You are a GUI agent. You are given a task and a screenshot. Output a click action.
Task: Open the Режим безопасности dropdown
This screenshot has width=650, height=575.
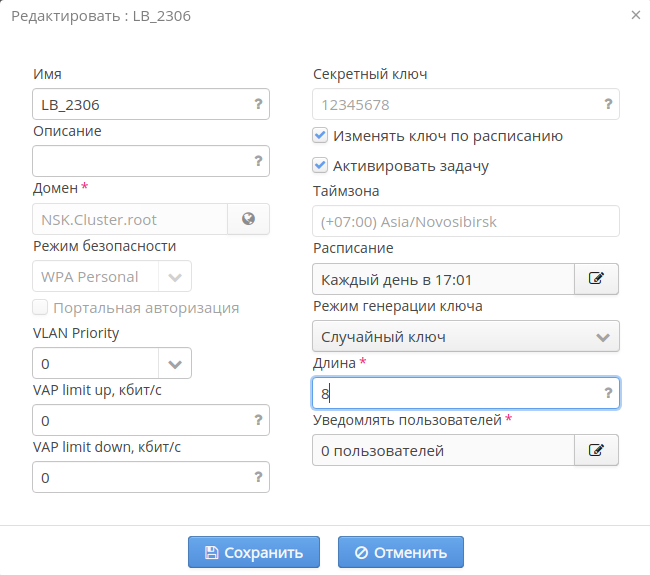coord(175,277)
